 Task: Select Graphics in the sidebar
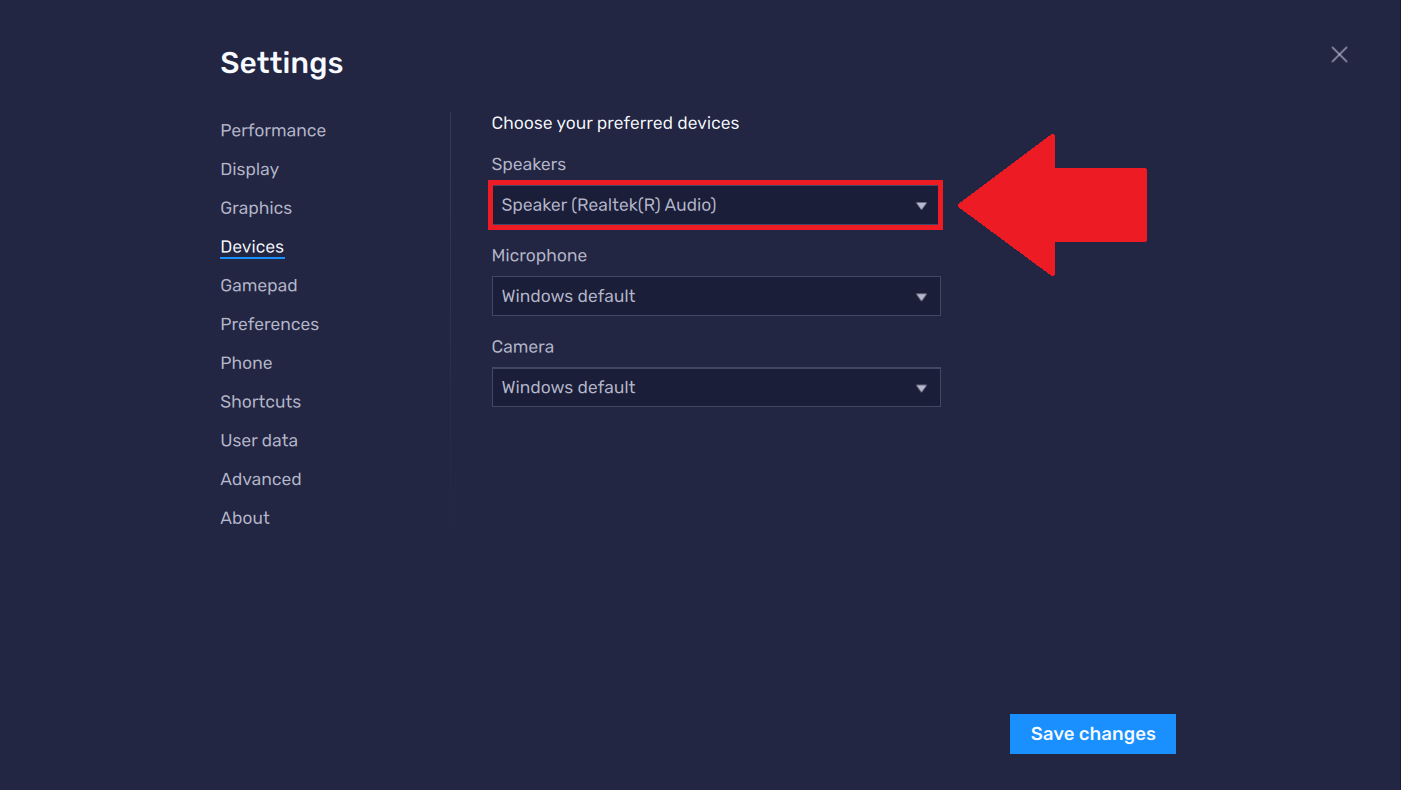coord(256,208)
